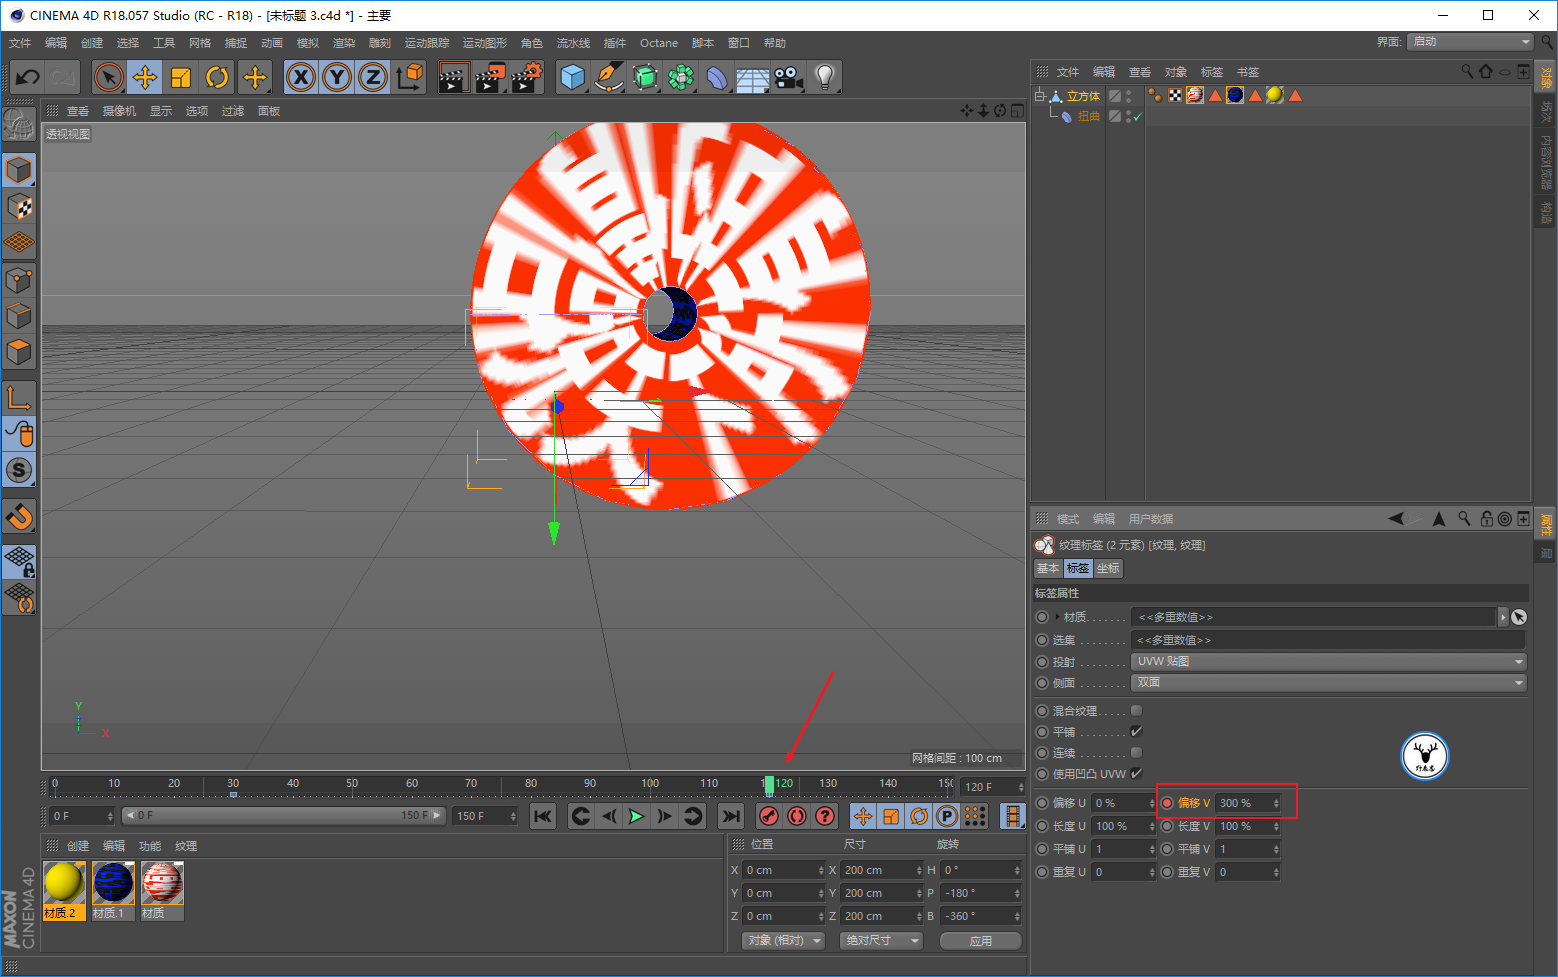This screenshot has height=977, width=1558.
Task: Open the 渲染 menu
Action: pos(344,43)
